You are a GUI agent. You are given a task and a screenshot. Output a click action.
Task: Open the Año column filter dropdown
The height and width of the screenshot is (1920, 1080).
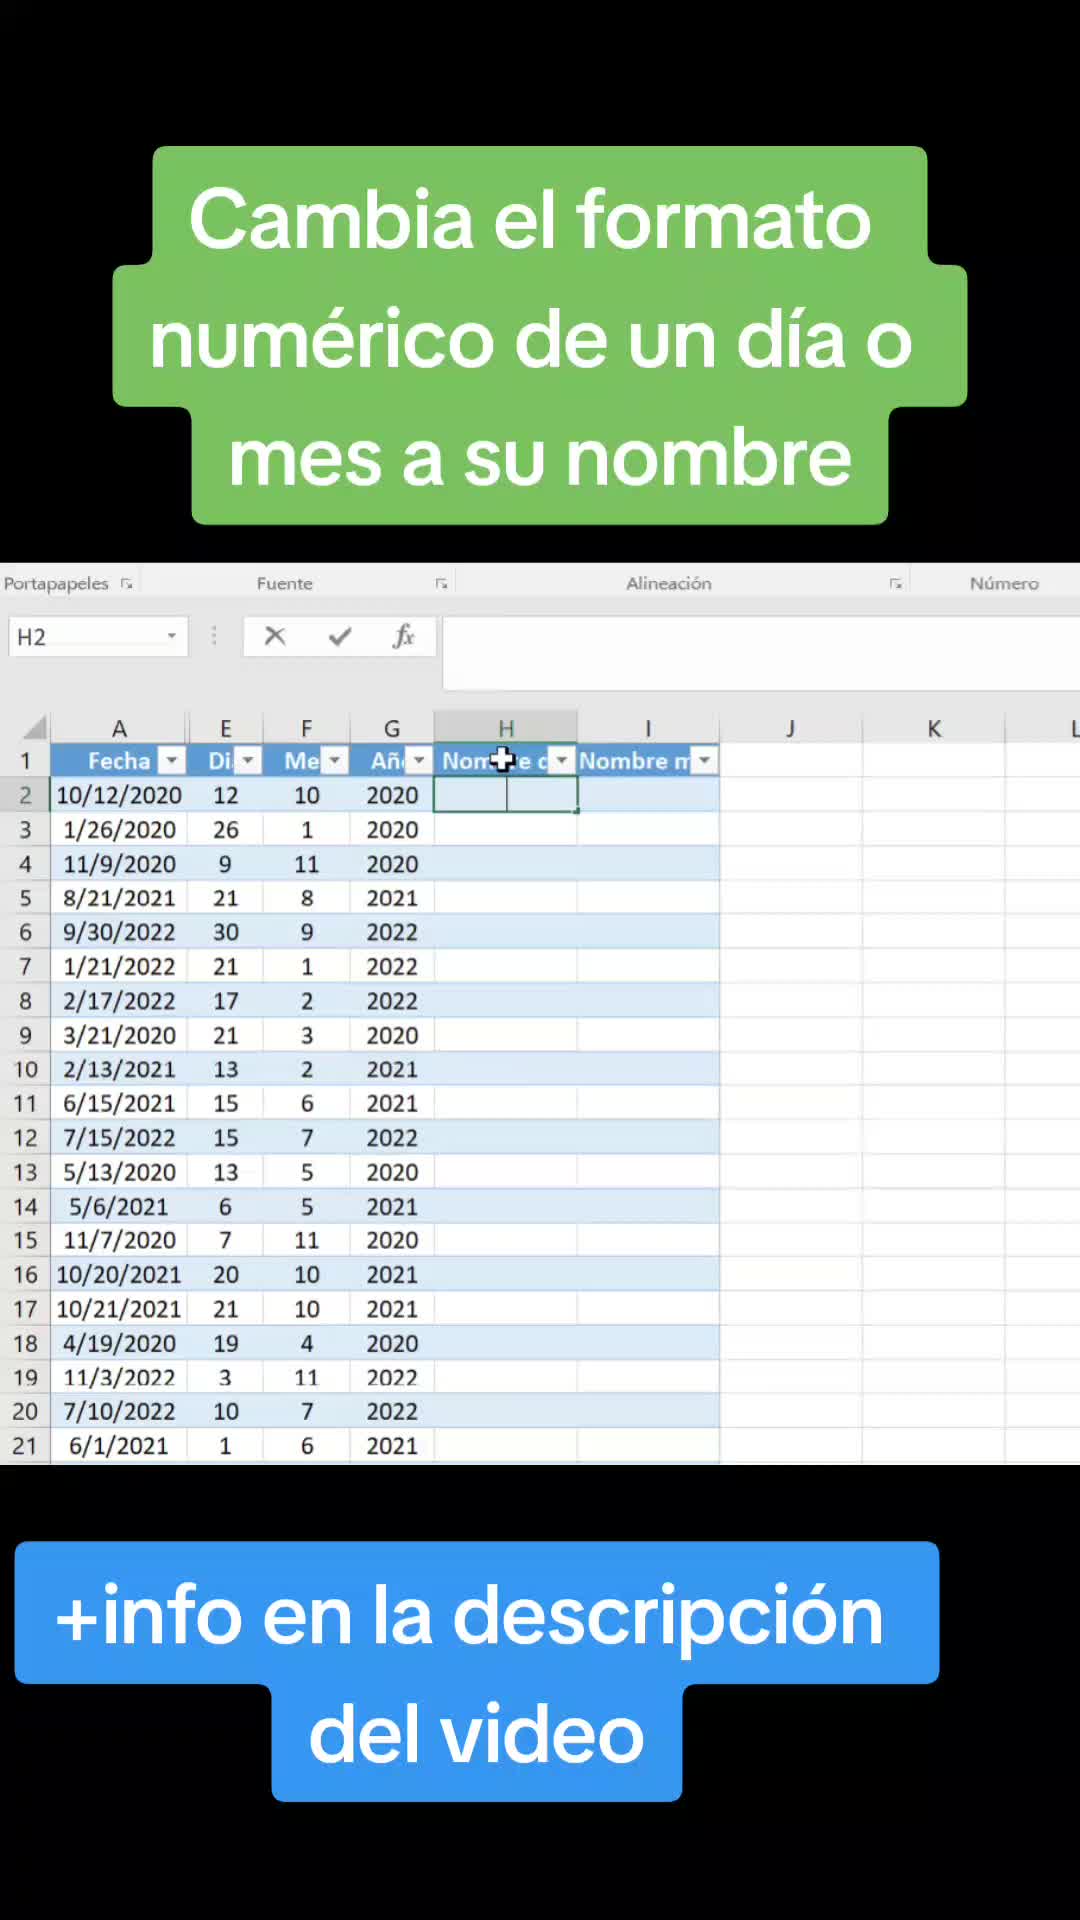click(x=419, y=761)
